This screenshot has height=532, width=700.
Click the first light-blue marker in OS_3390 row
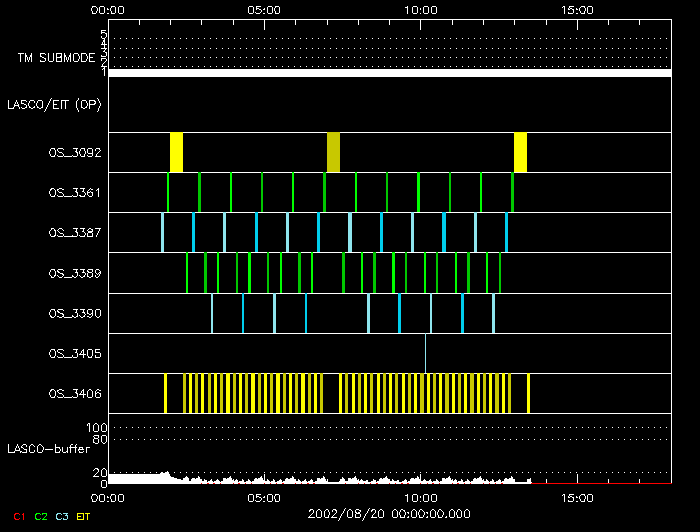(x=211, y=313)
